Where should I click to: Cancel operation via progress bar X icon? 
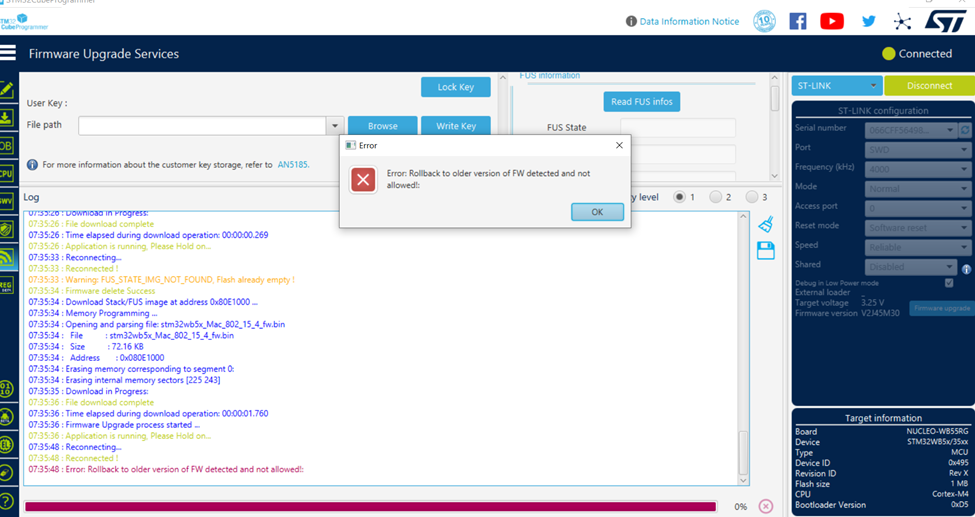click(x=766, y=506)
